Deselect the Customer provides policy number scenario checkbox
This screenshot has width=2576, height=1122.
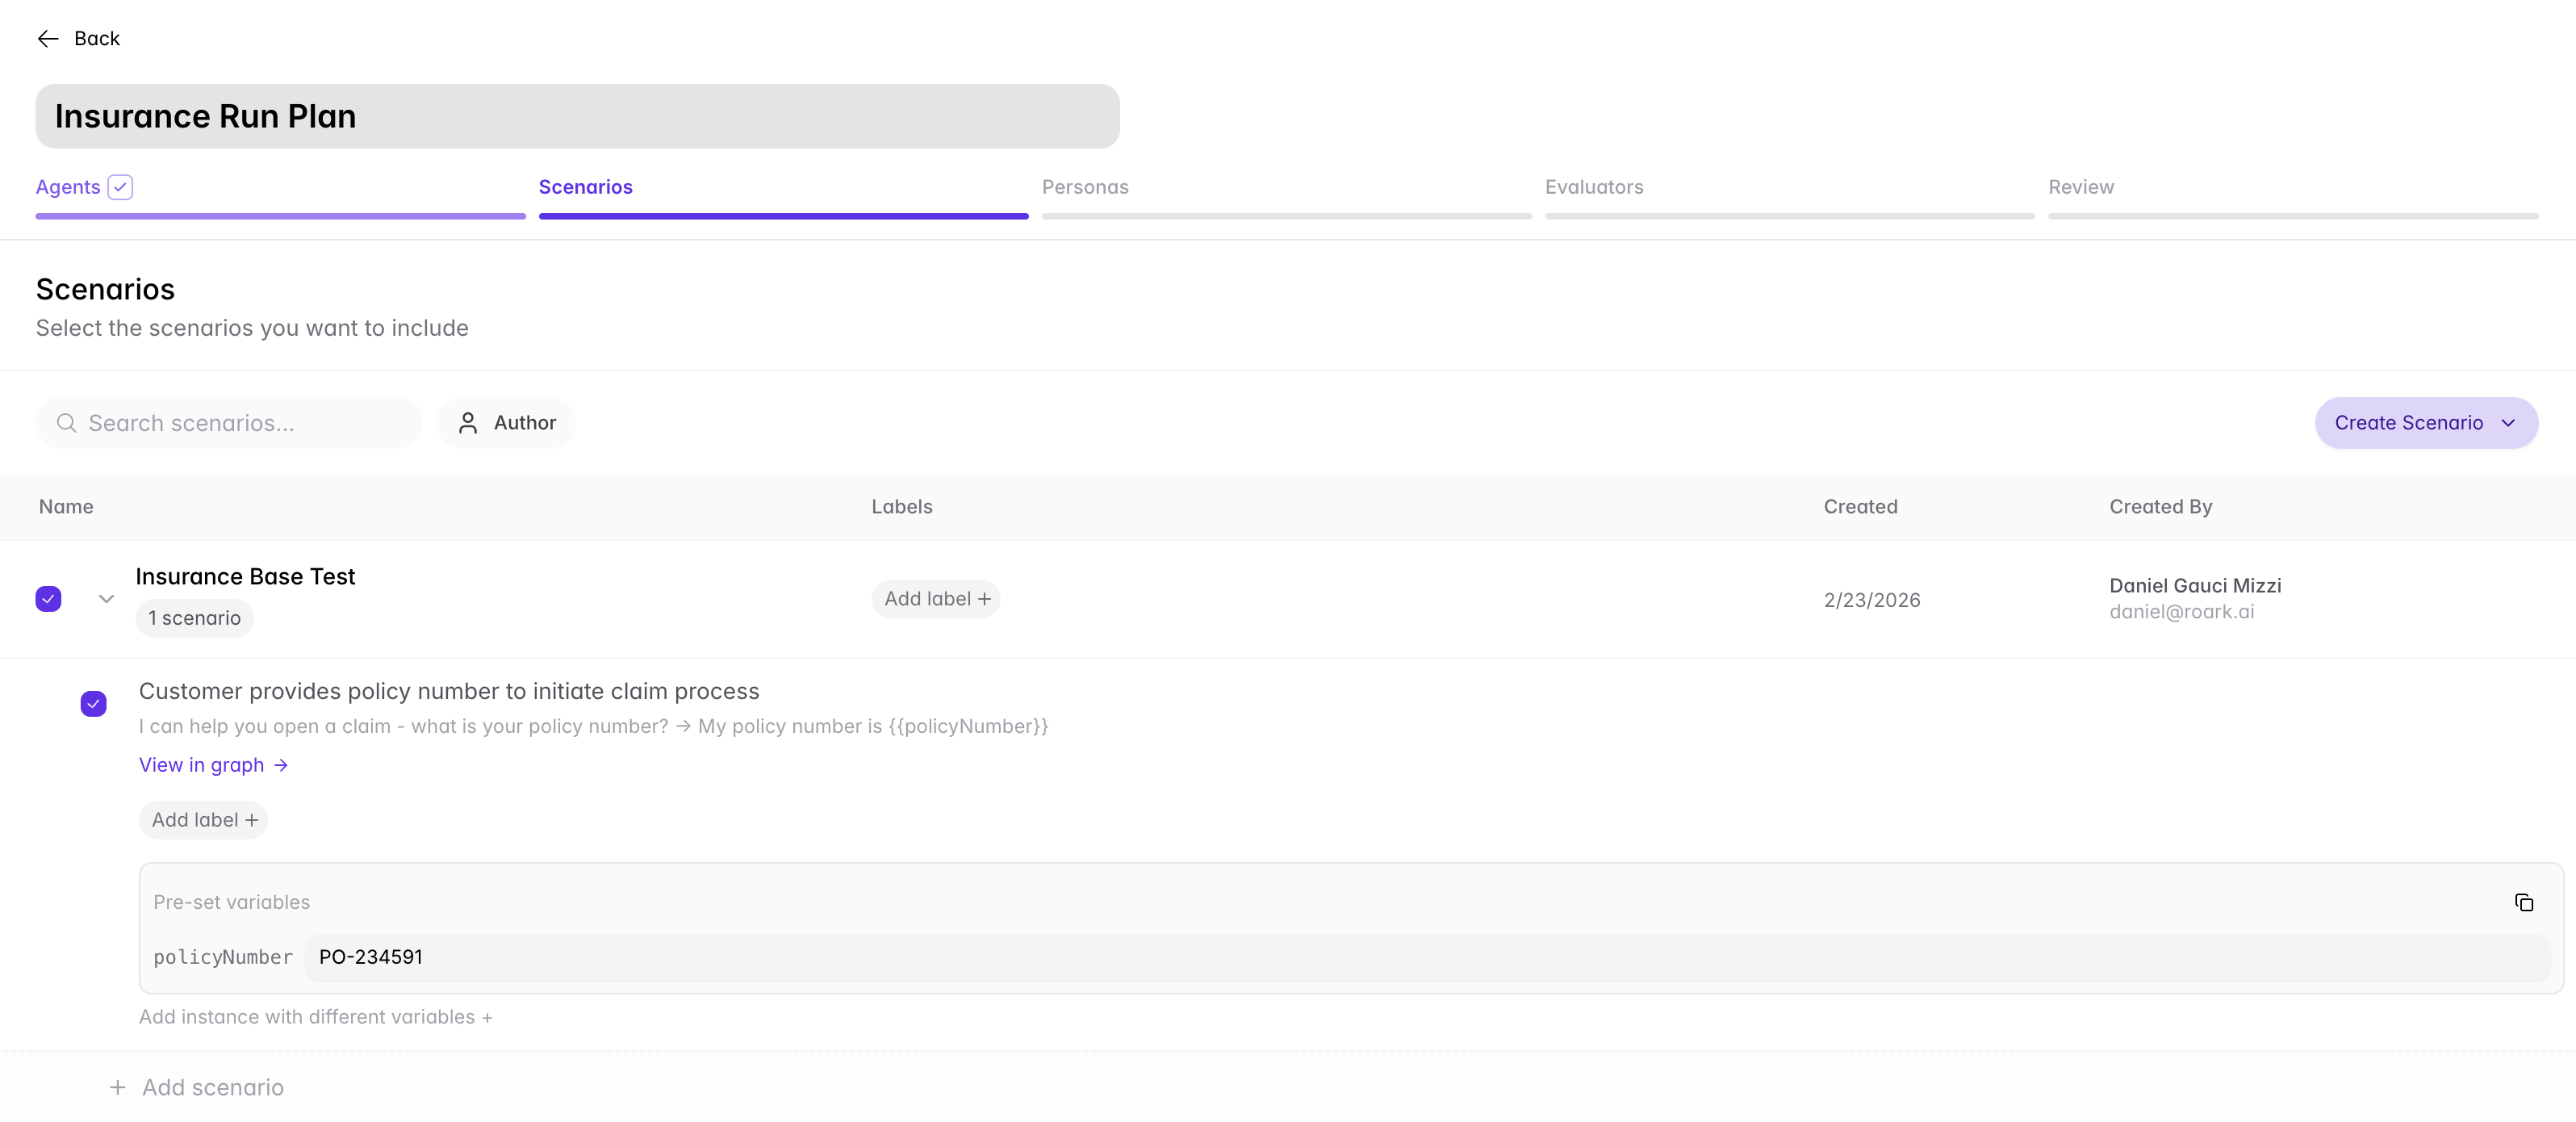[93, 704]
